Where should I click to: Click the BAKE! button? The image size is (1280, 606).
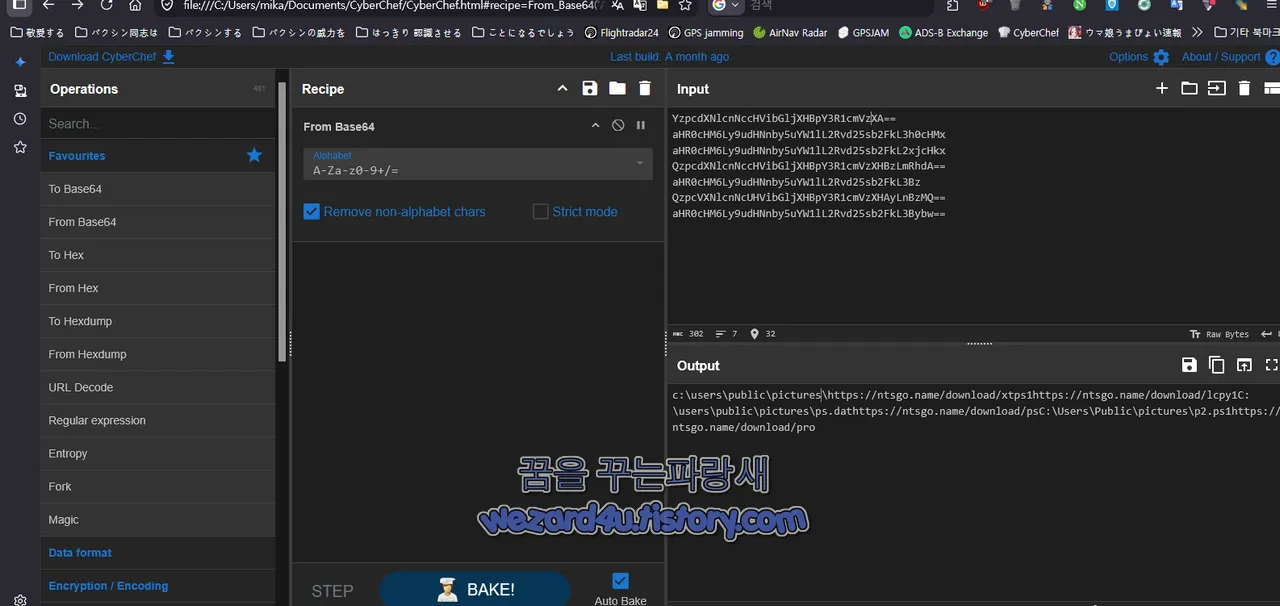pyautogui.click(x=475, y=590)
